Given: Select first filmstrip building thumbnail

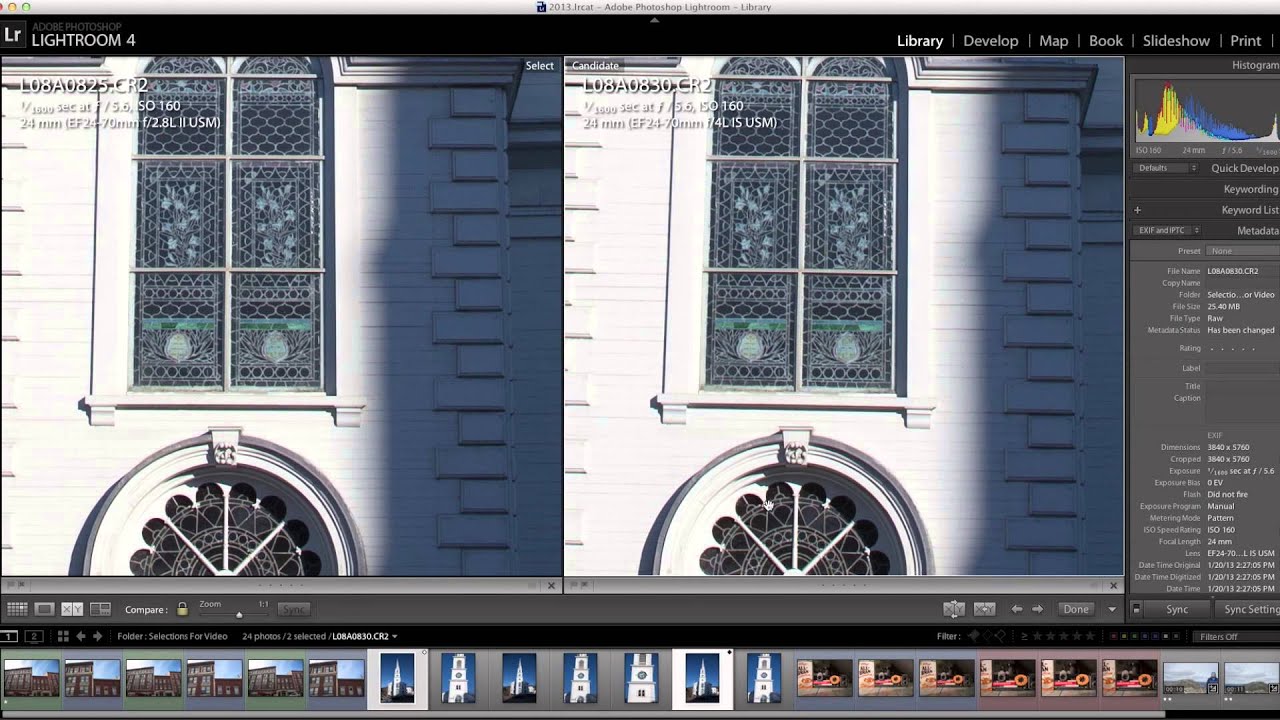Looking at the screenshot, I should click(x=31, y=677).
